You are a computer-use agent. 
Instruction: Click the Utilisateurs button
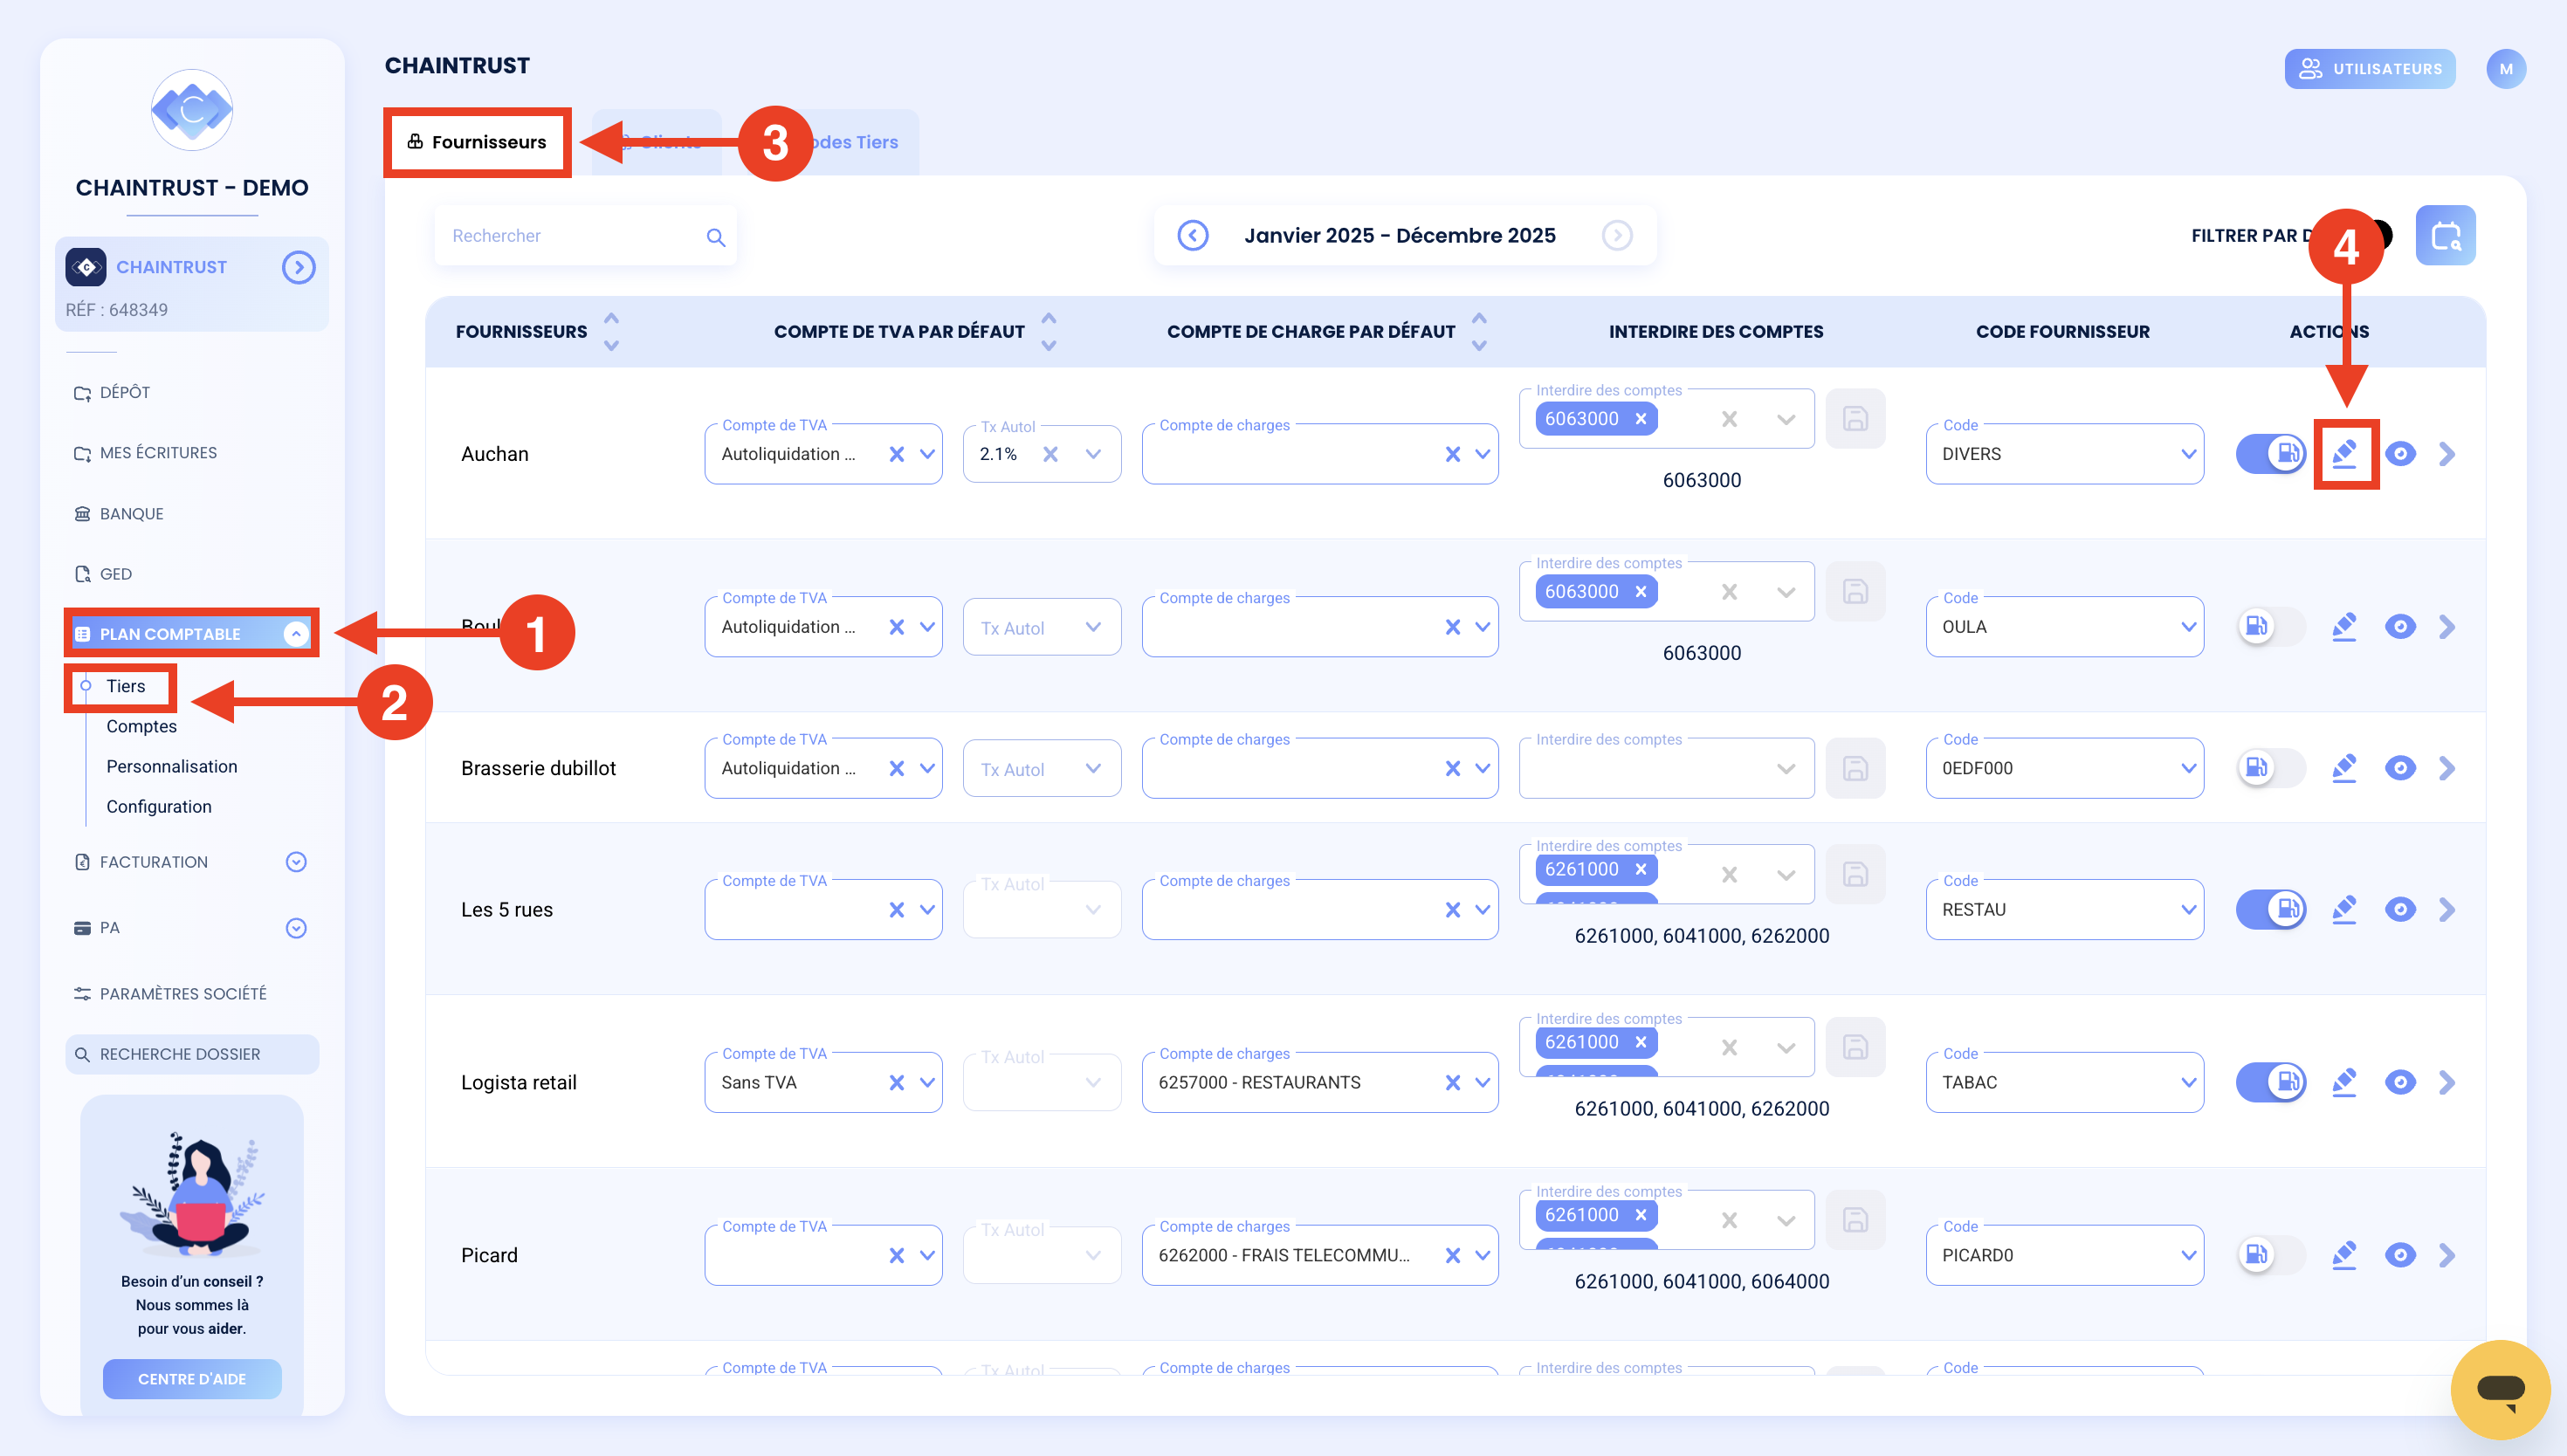pos(2370,69)
